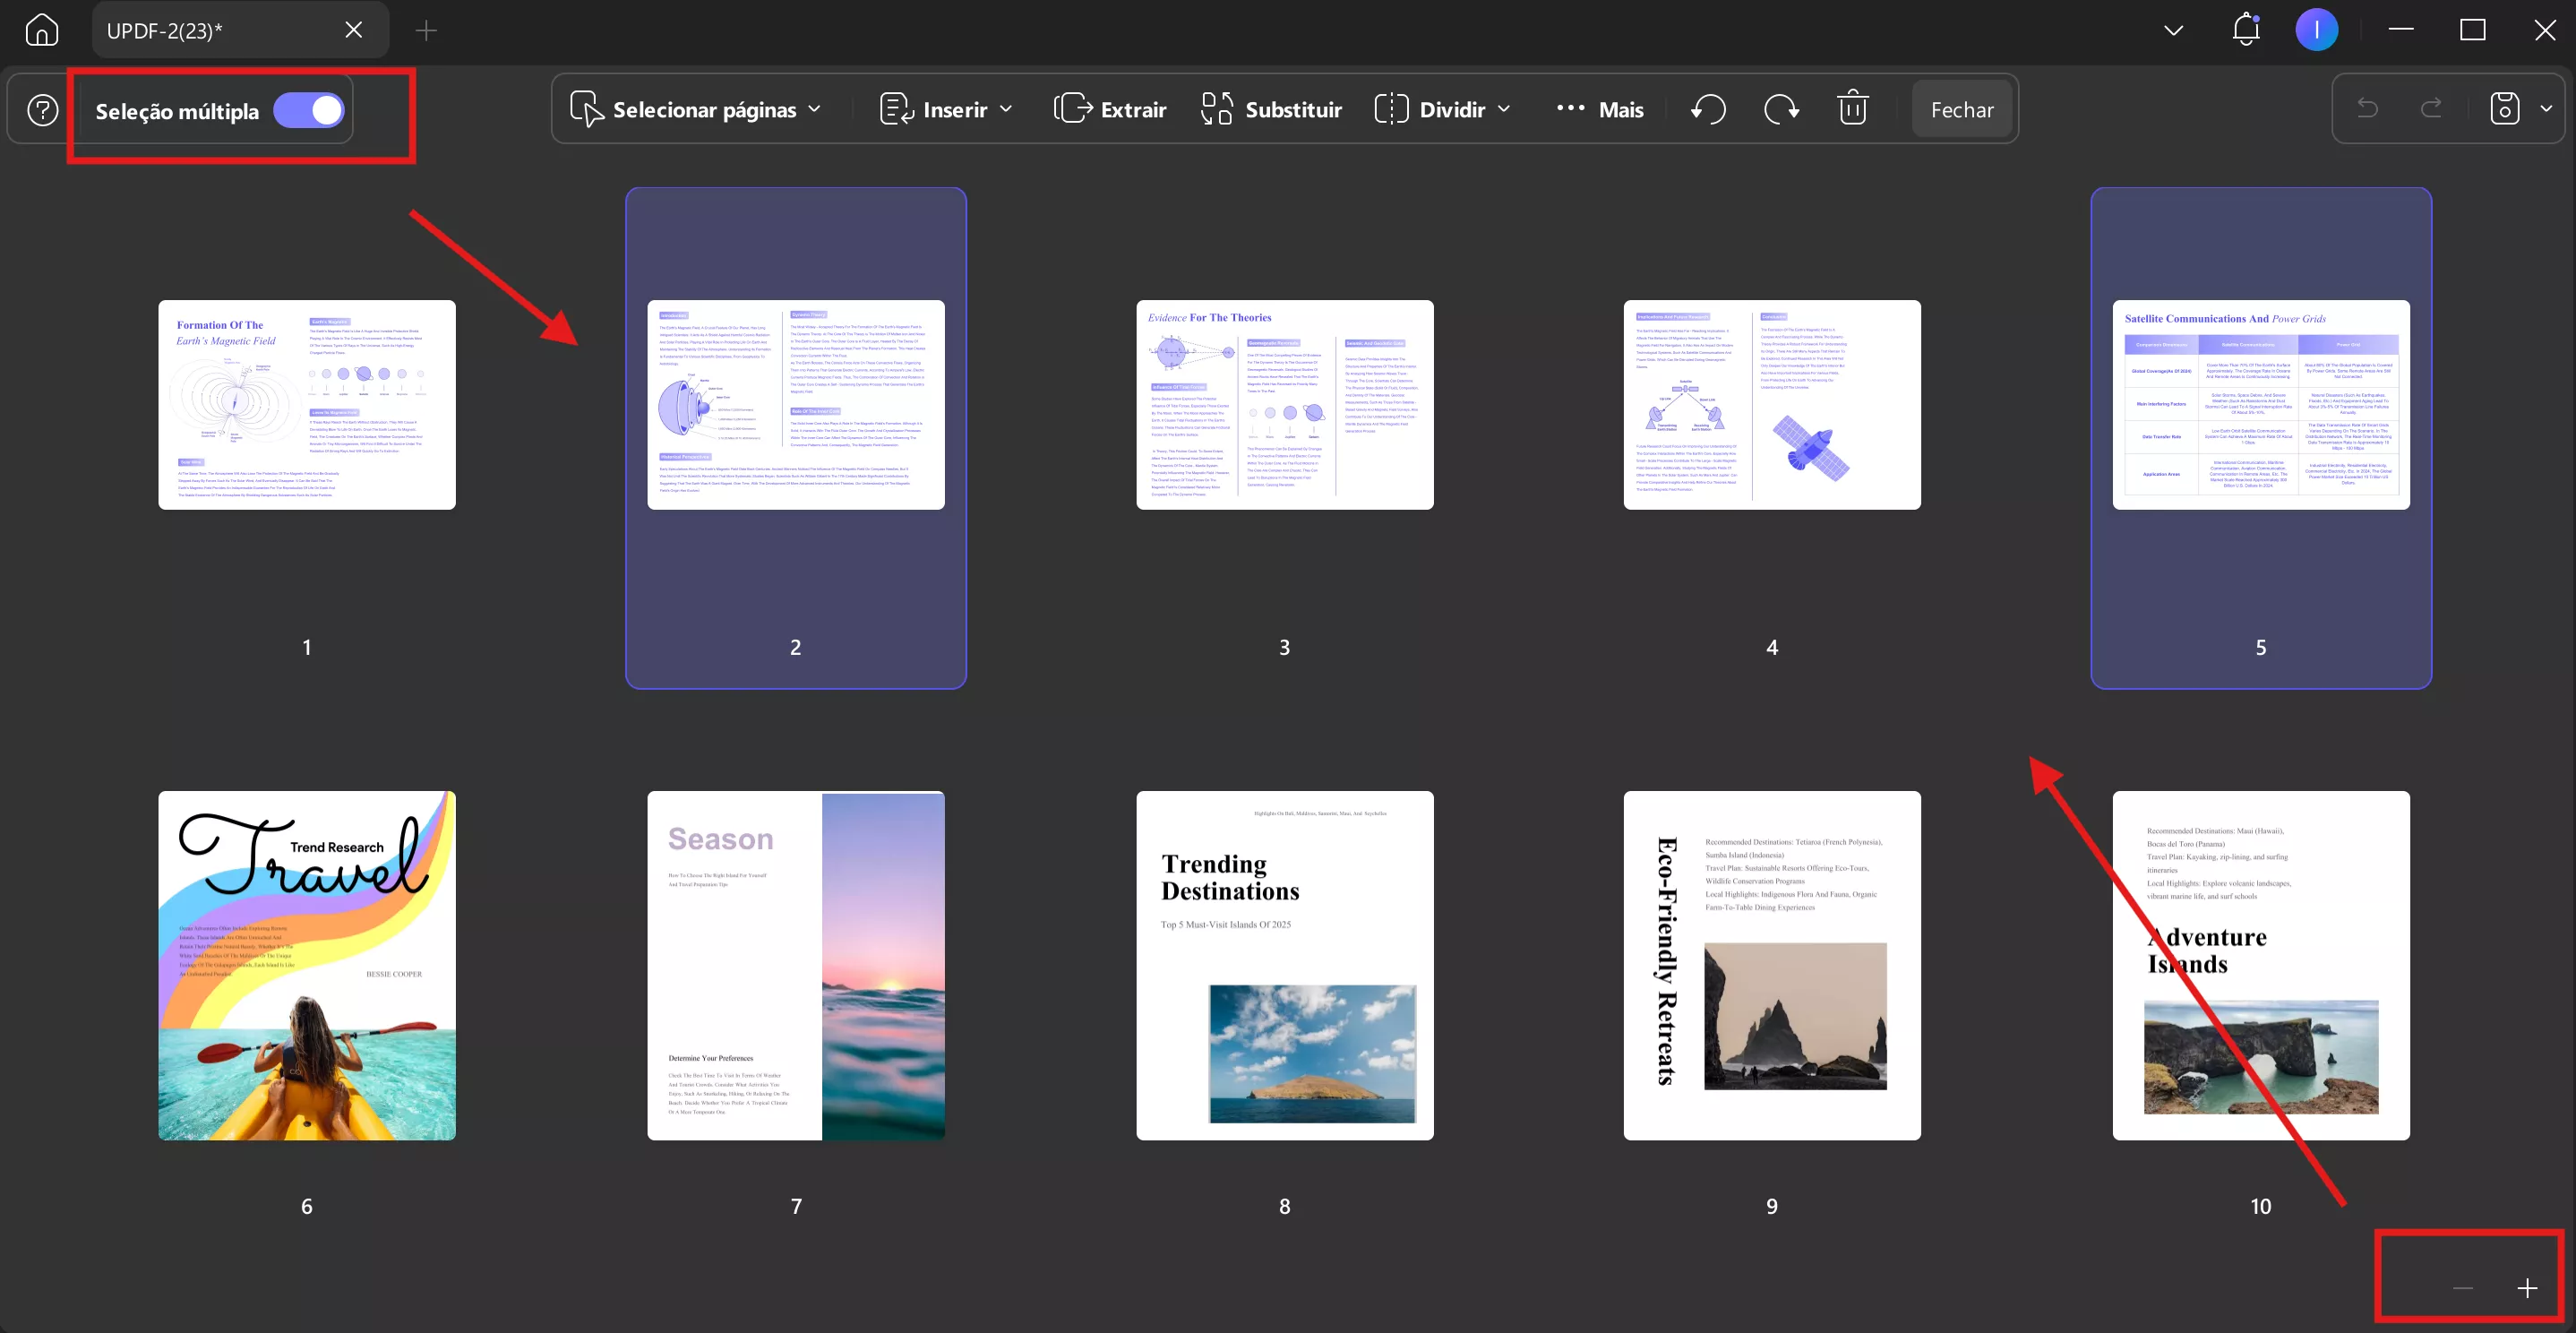2576x1333 pixels.
Task: Zoom in thumbnails with plus icon
Action: click(2527, 1288)
